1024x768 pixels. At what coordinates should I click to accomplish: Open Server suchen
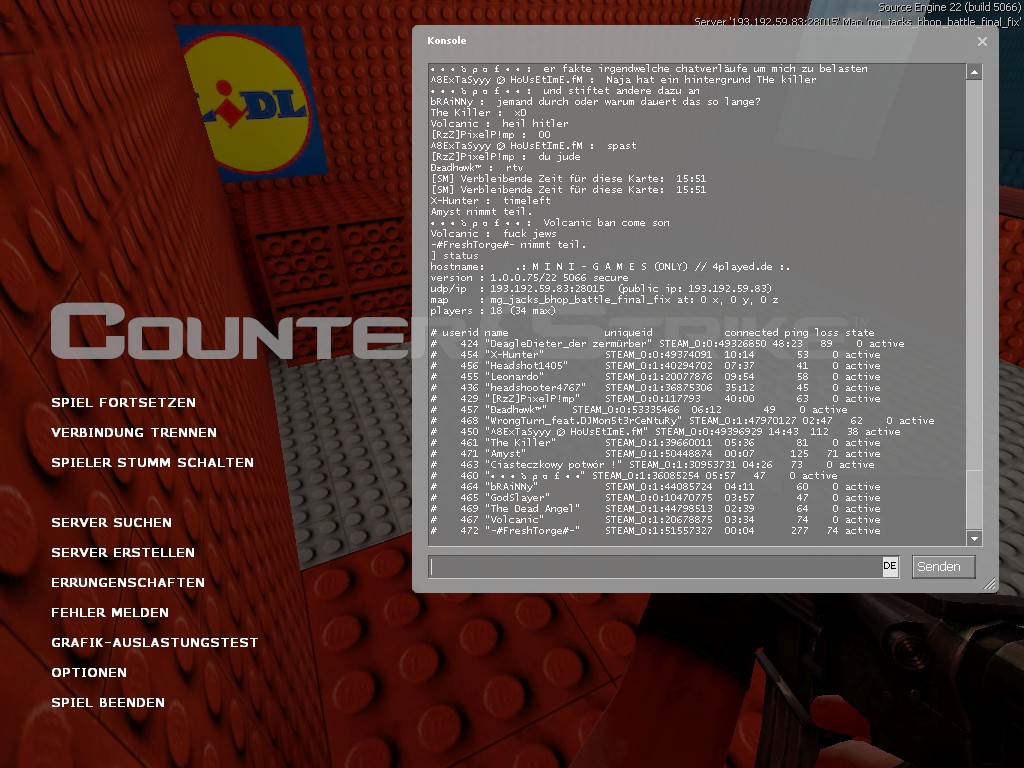[x=111, y=522]
